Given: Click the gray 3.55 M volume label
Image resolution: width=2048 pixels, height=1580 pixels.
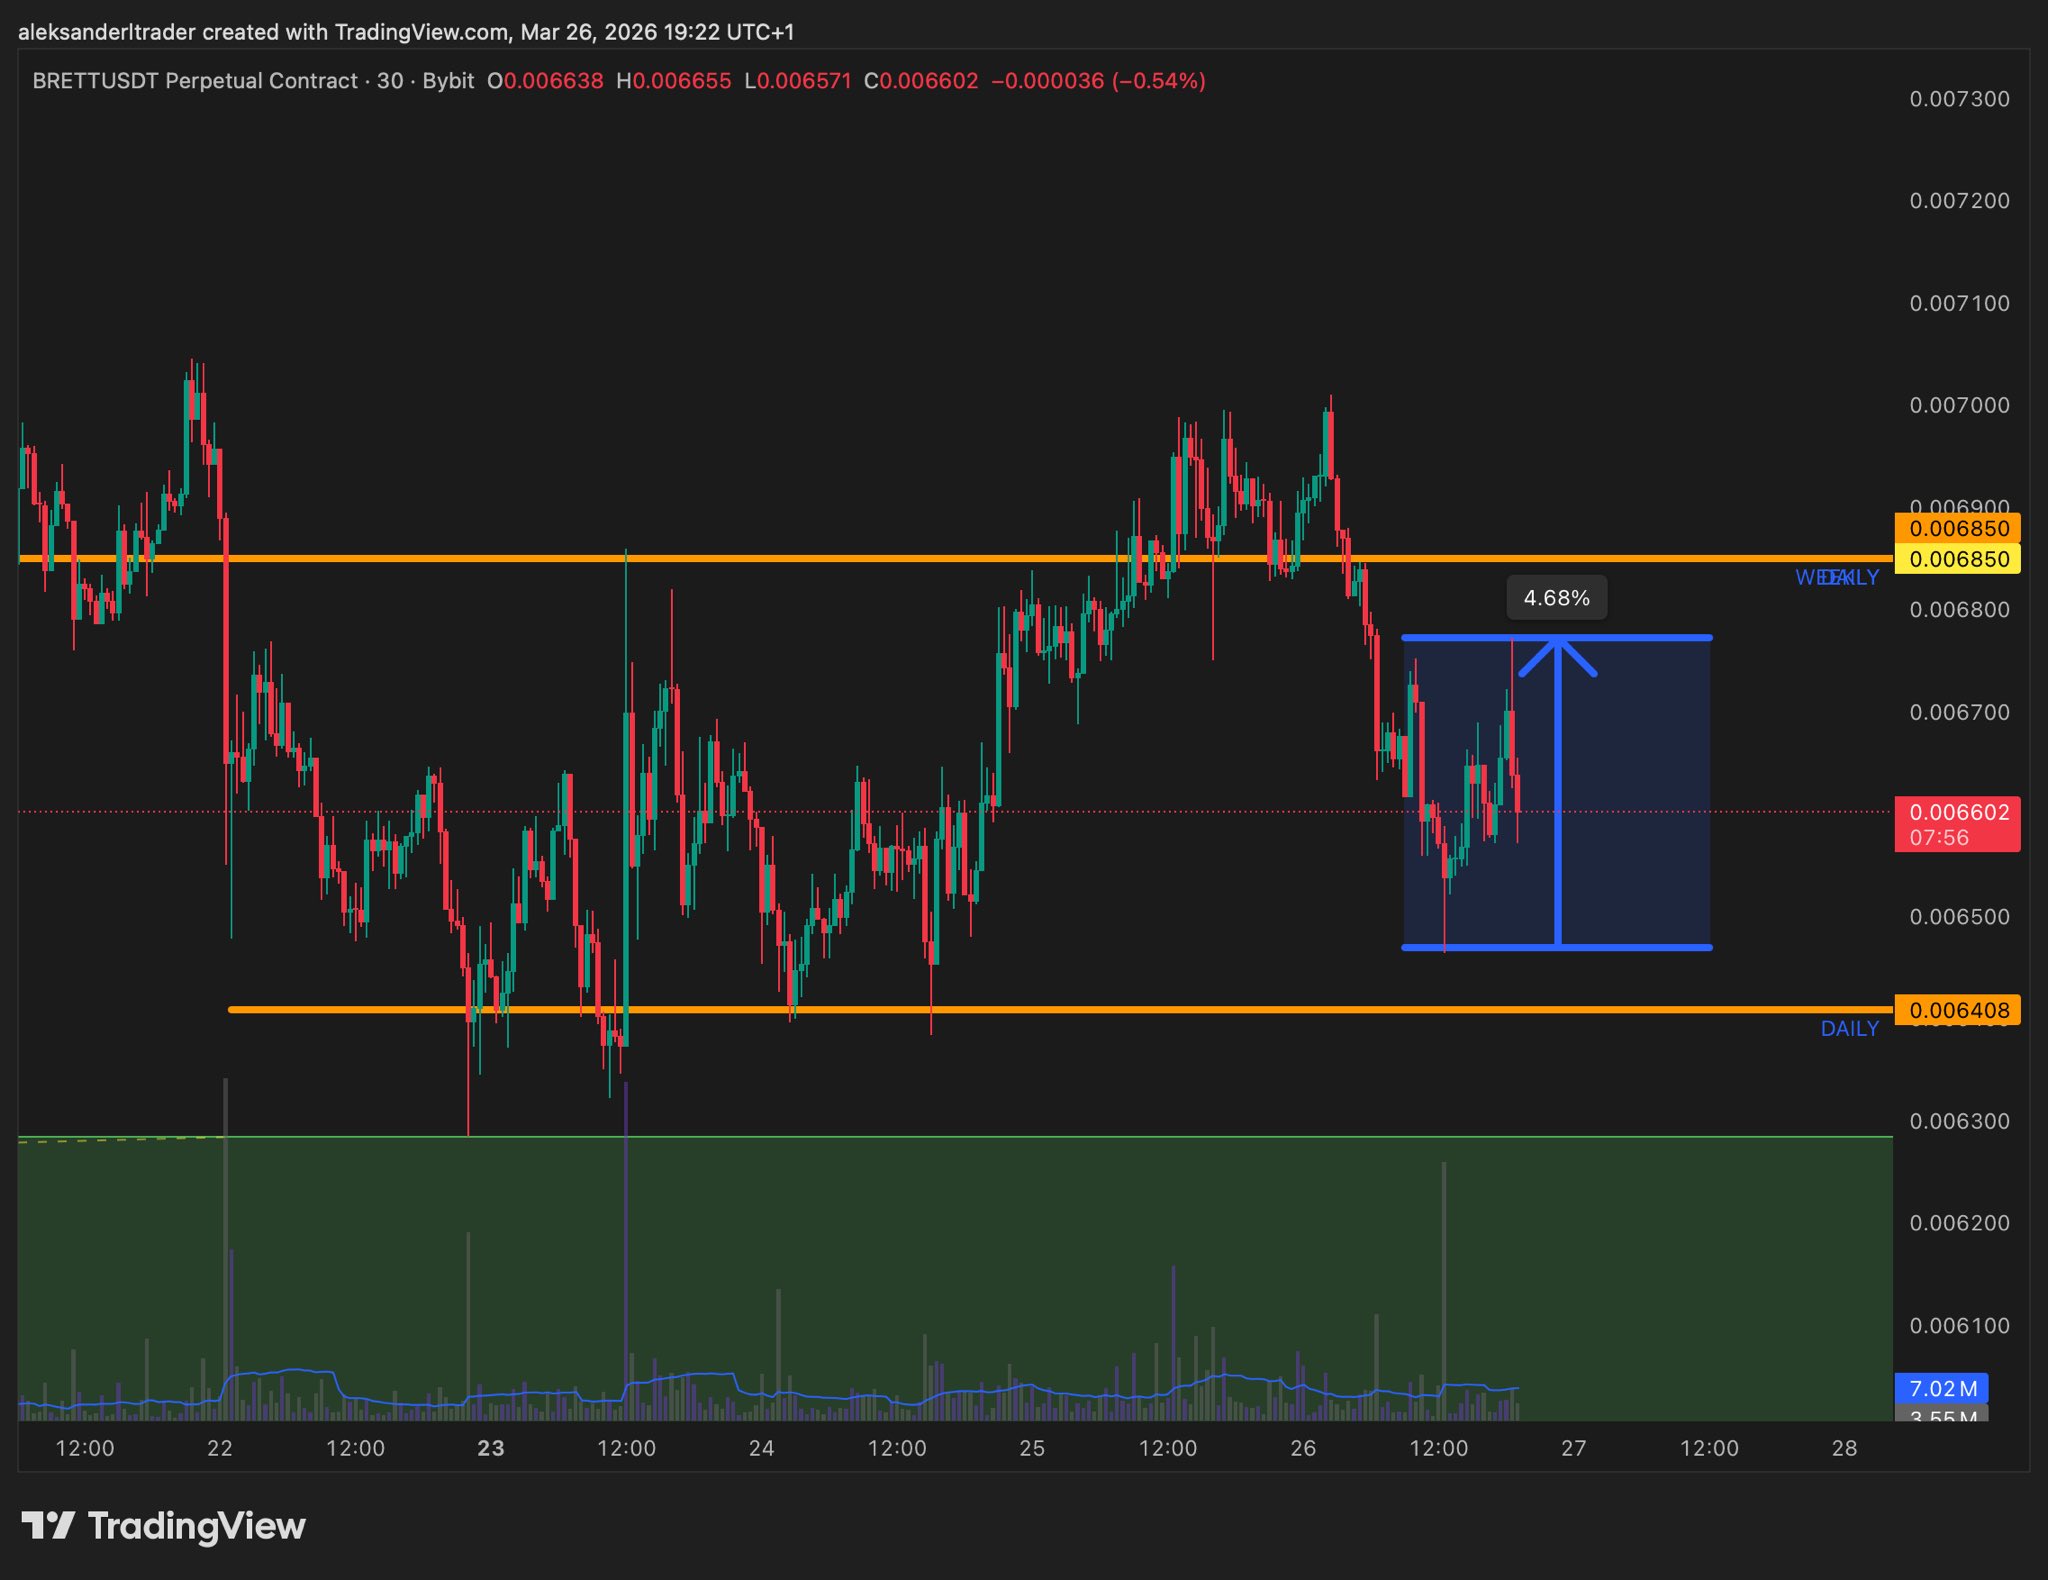Looking at the screenshot, I should pyautogui.click(x=1941, y=1415).
